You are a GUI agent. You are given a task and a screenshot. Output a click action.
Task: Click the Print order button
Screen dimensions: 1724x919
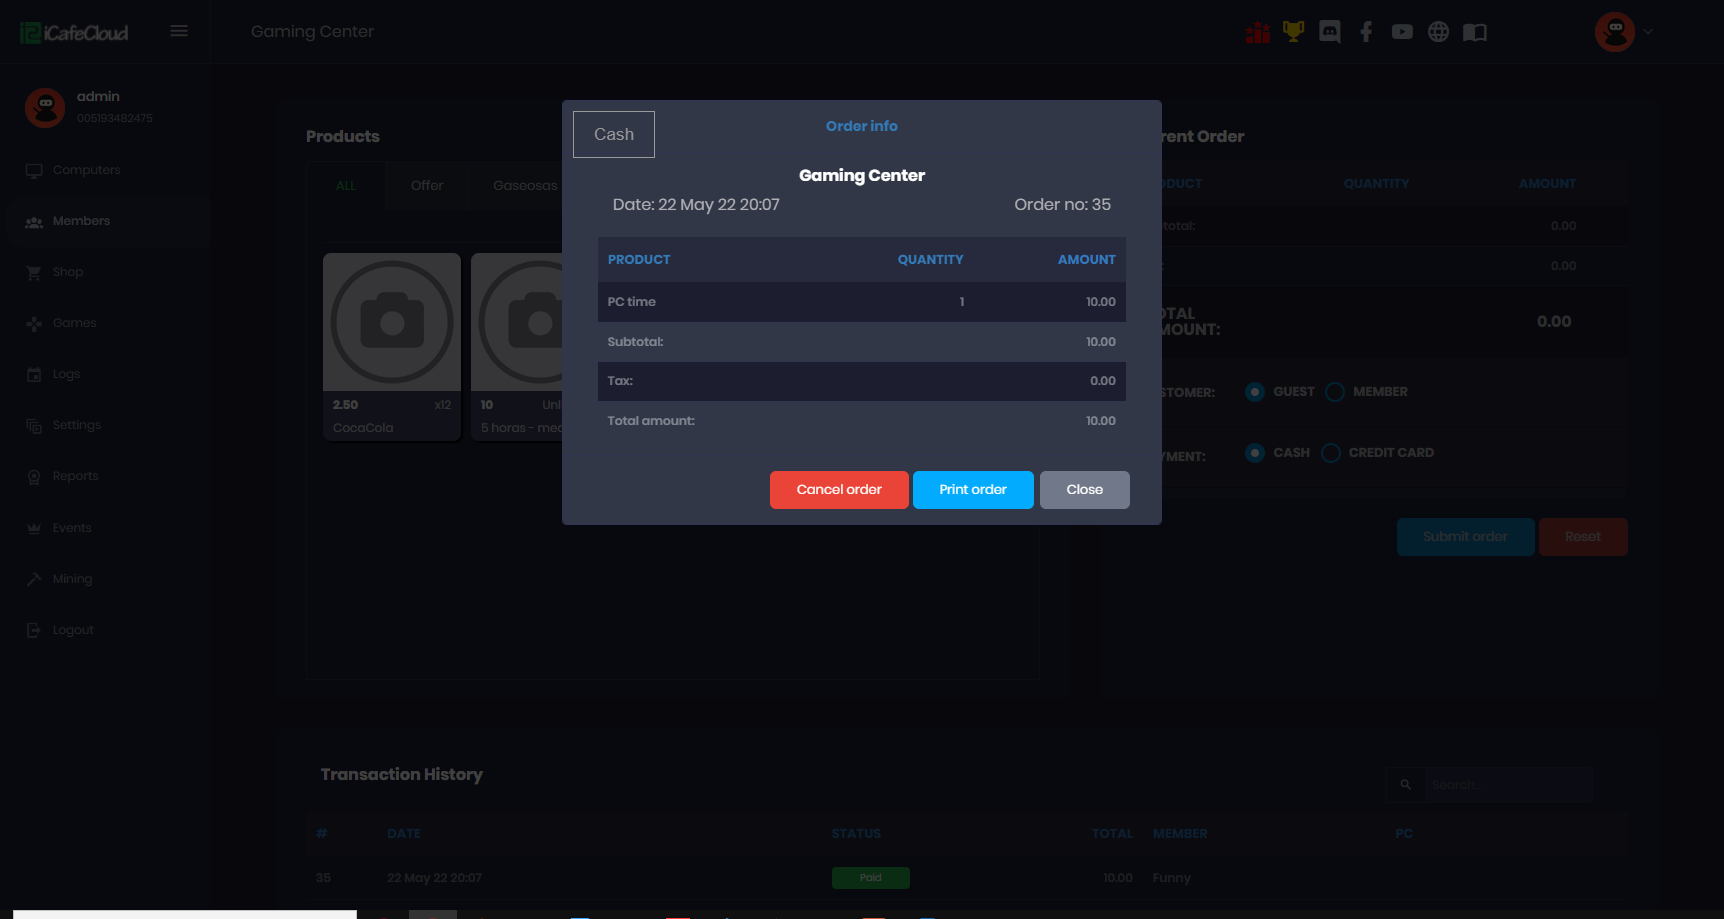point(972,490)
